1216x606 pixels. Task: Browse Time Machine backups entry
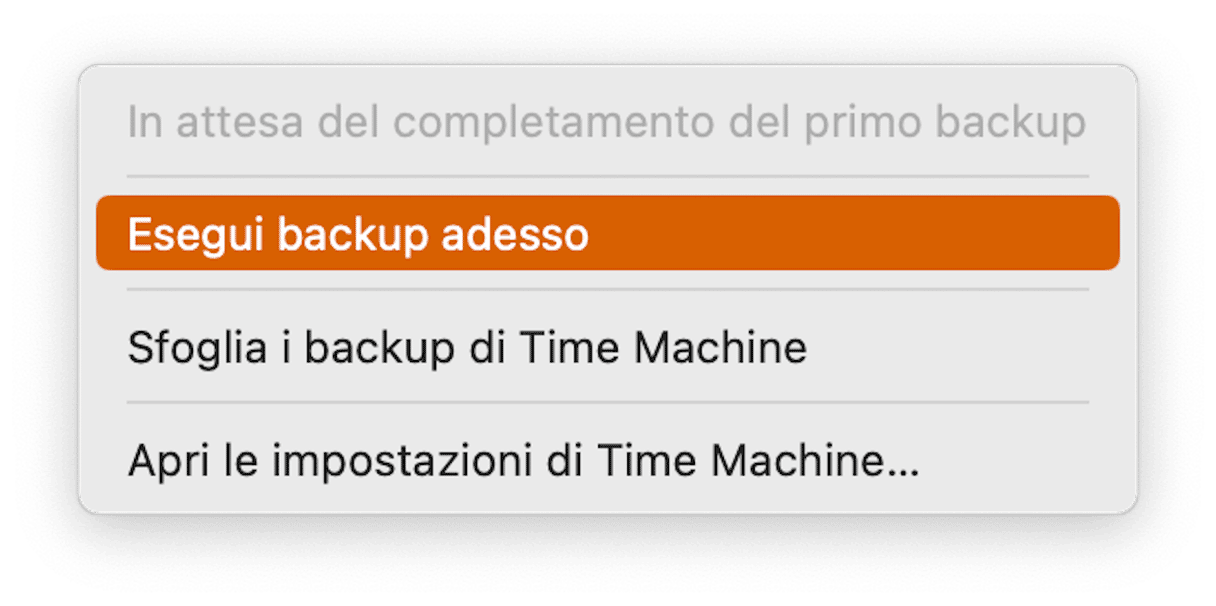[x=607, y=347]
